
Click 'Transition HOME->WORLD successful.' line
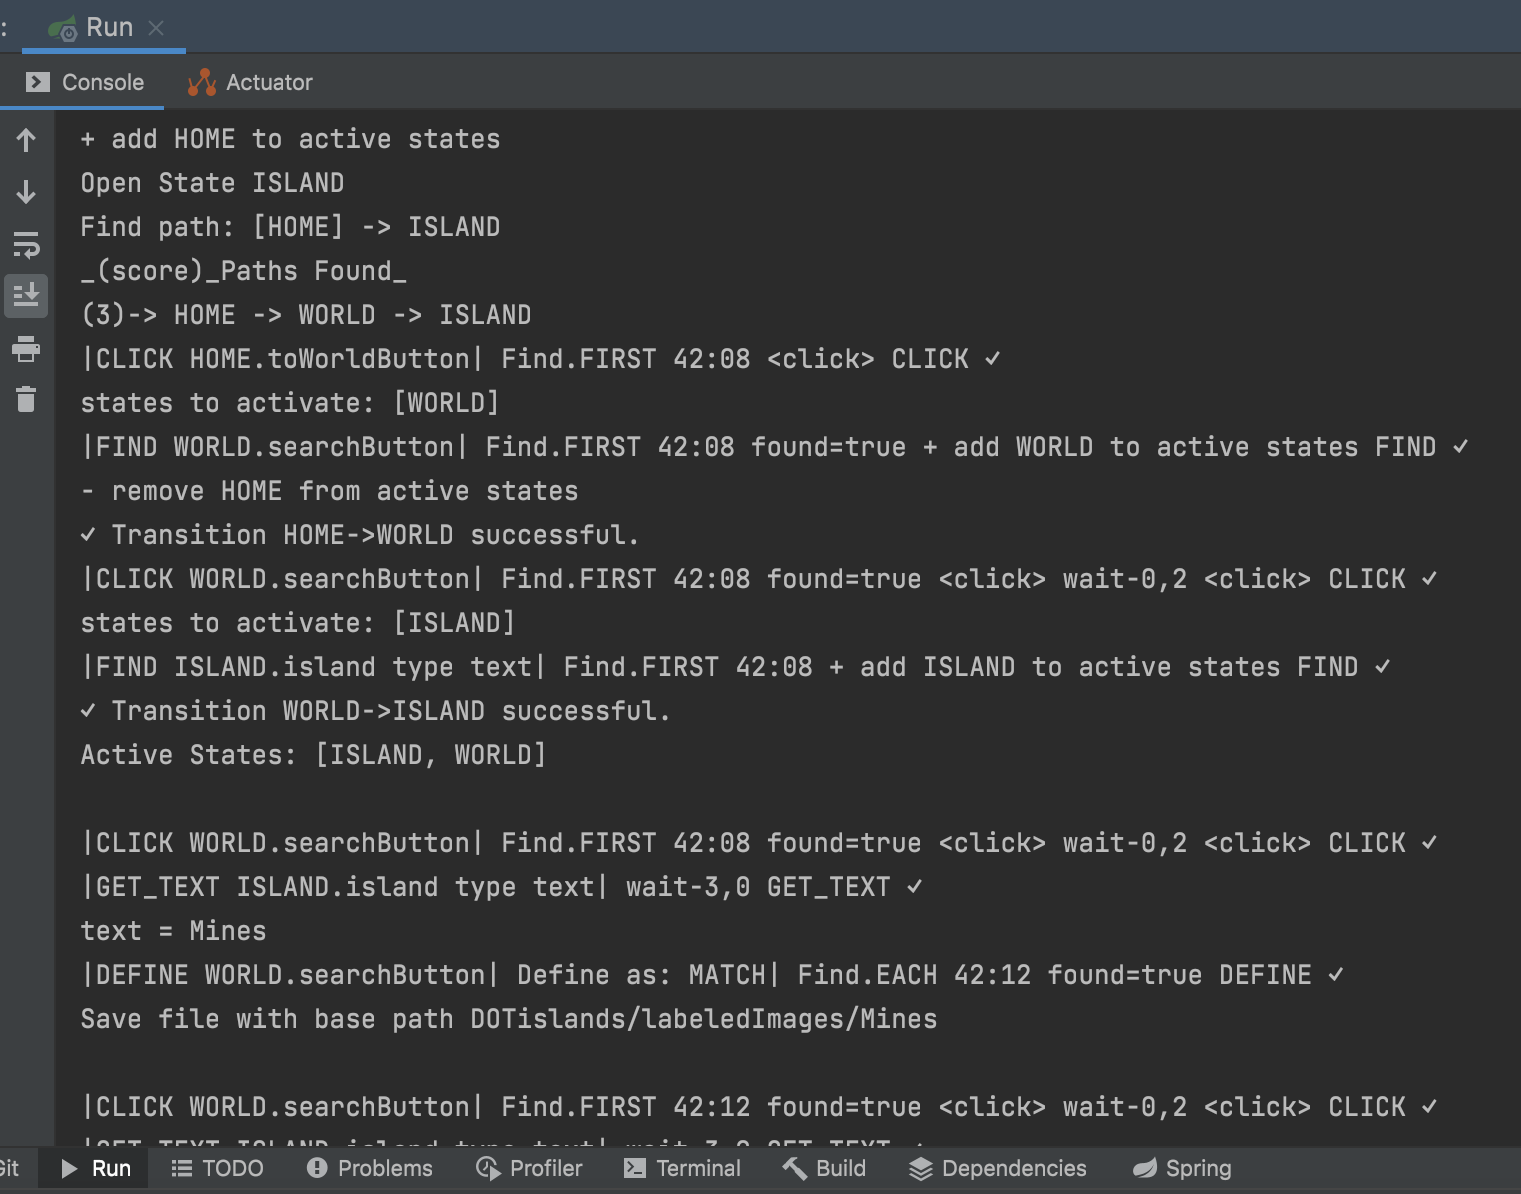tap(359, 535)
